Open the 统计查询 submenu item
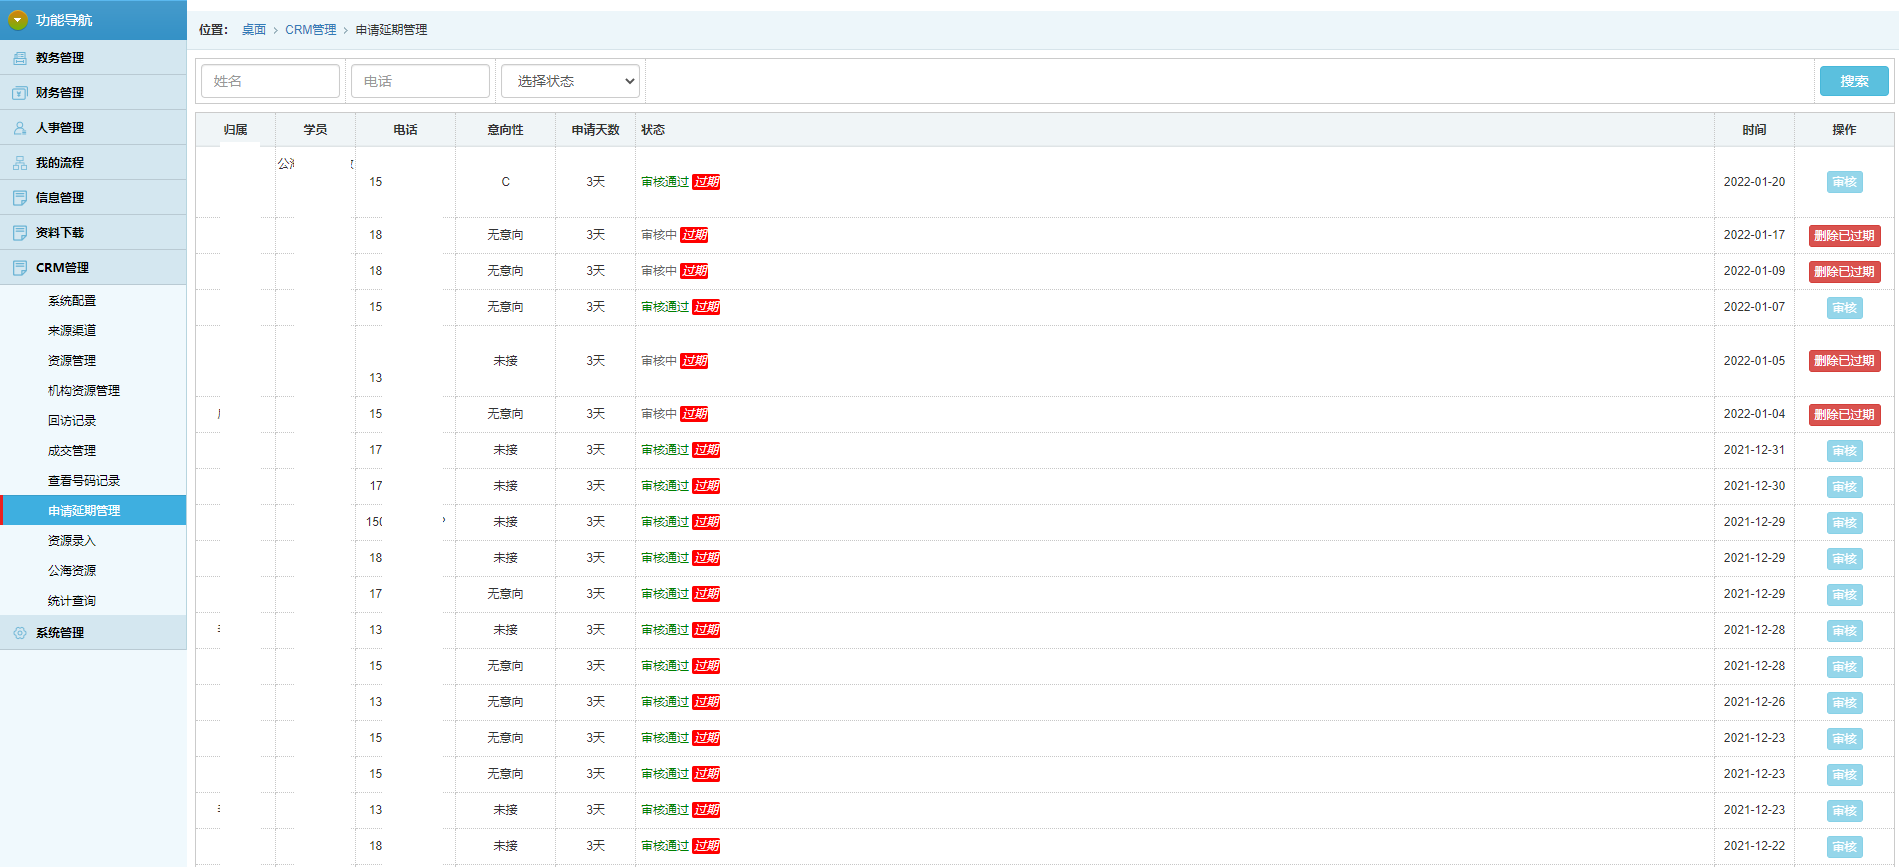The image size is (1899, 867). [x=72, y=601]
